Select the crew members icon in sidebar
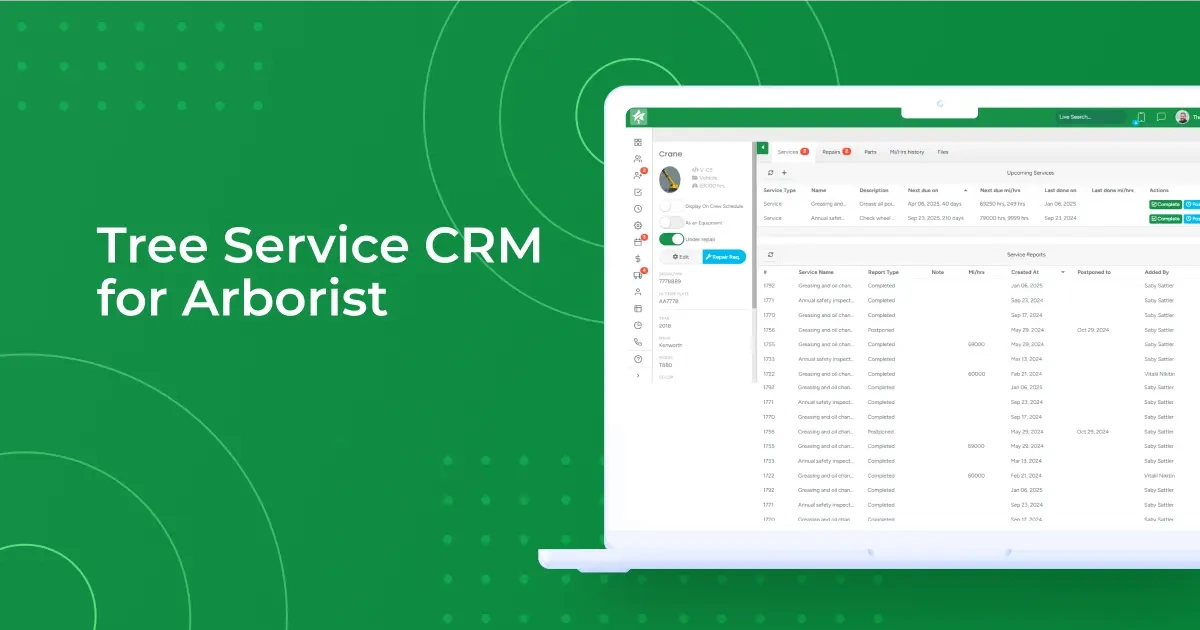1200x630 pixels. click(x=637, y=159)
